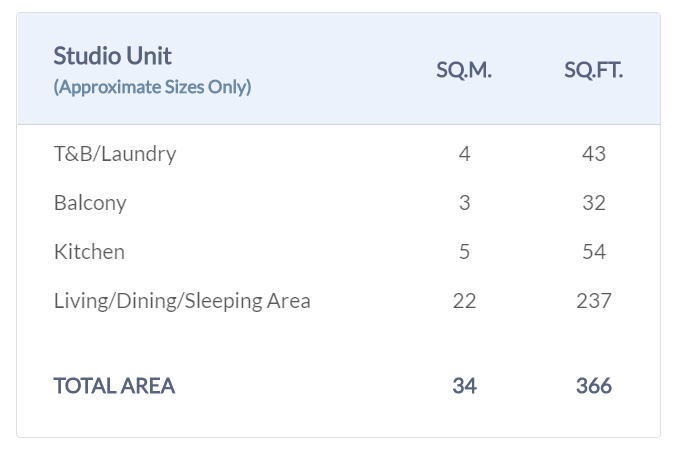Click the SQ.FT. column header
674x449 pixels.
[x=593, y=71]
